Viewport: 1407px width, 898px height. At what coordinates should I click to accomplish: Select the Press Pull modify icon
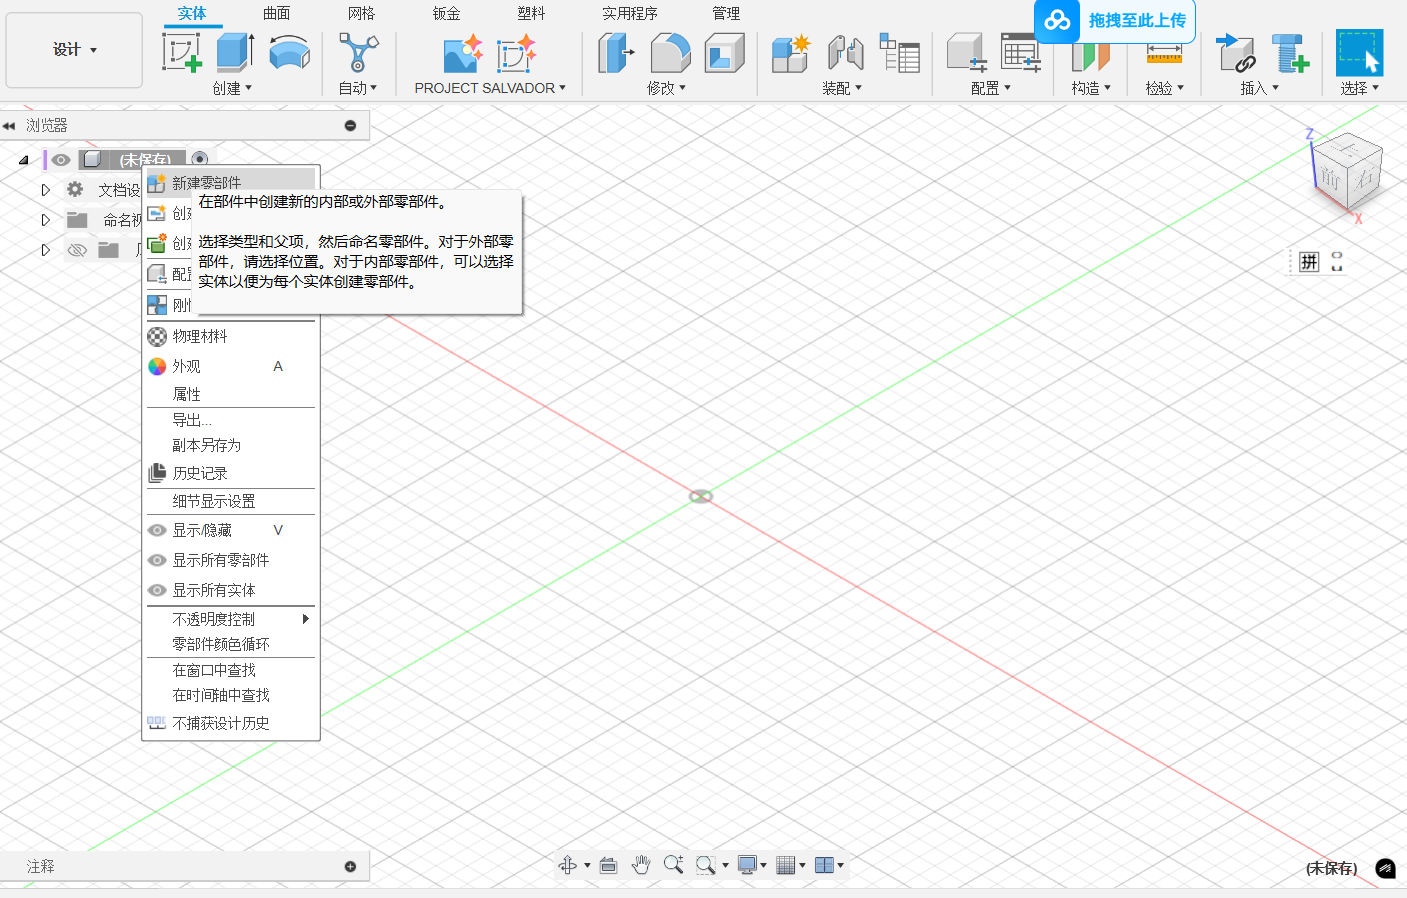click(x=616, y=52)
